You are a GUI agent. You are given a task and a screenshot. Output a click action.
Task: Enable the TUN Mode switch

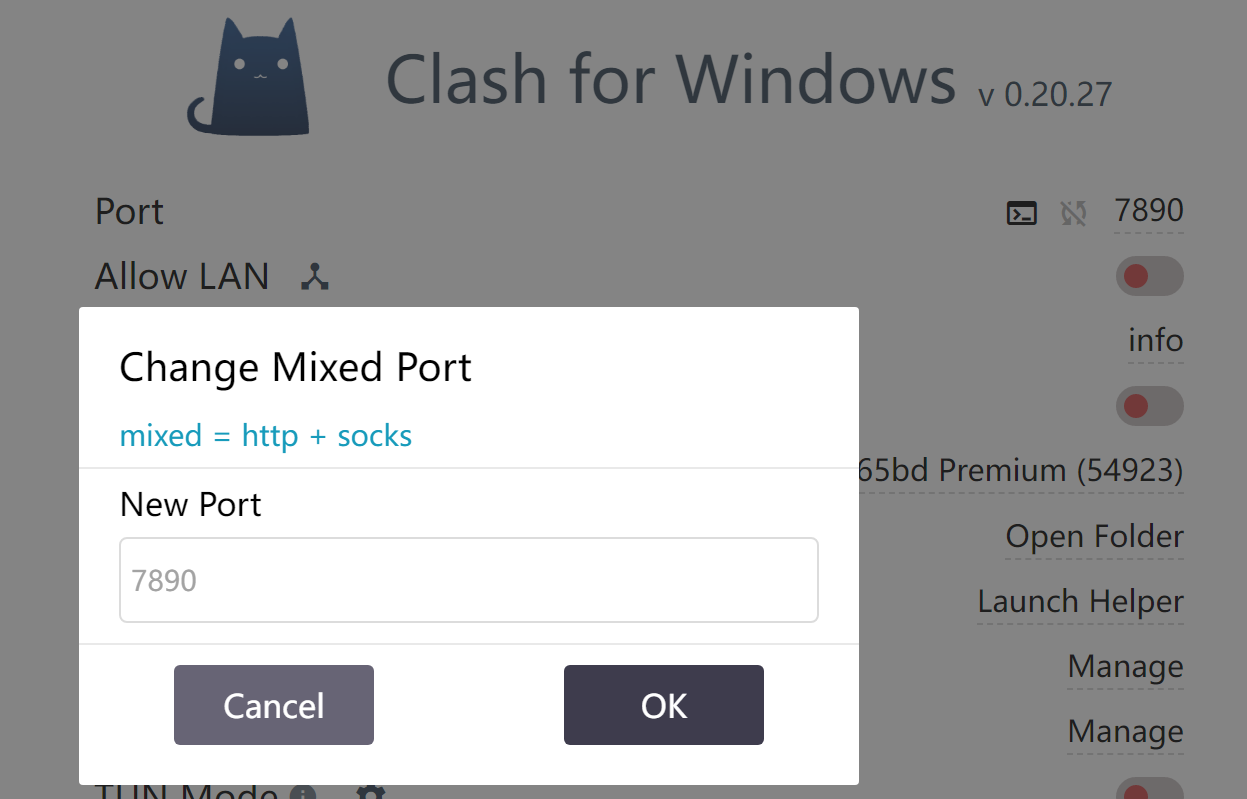coord(1149,792)
